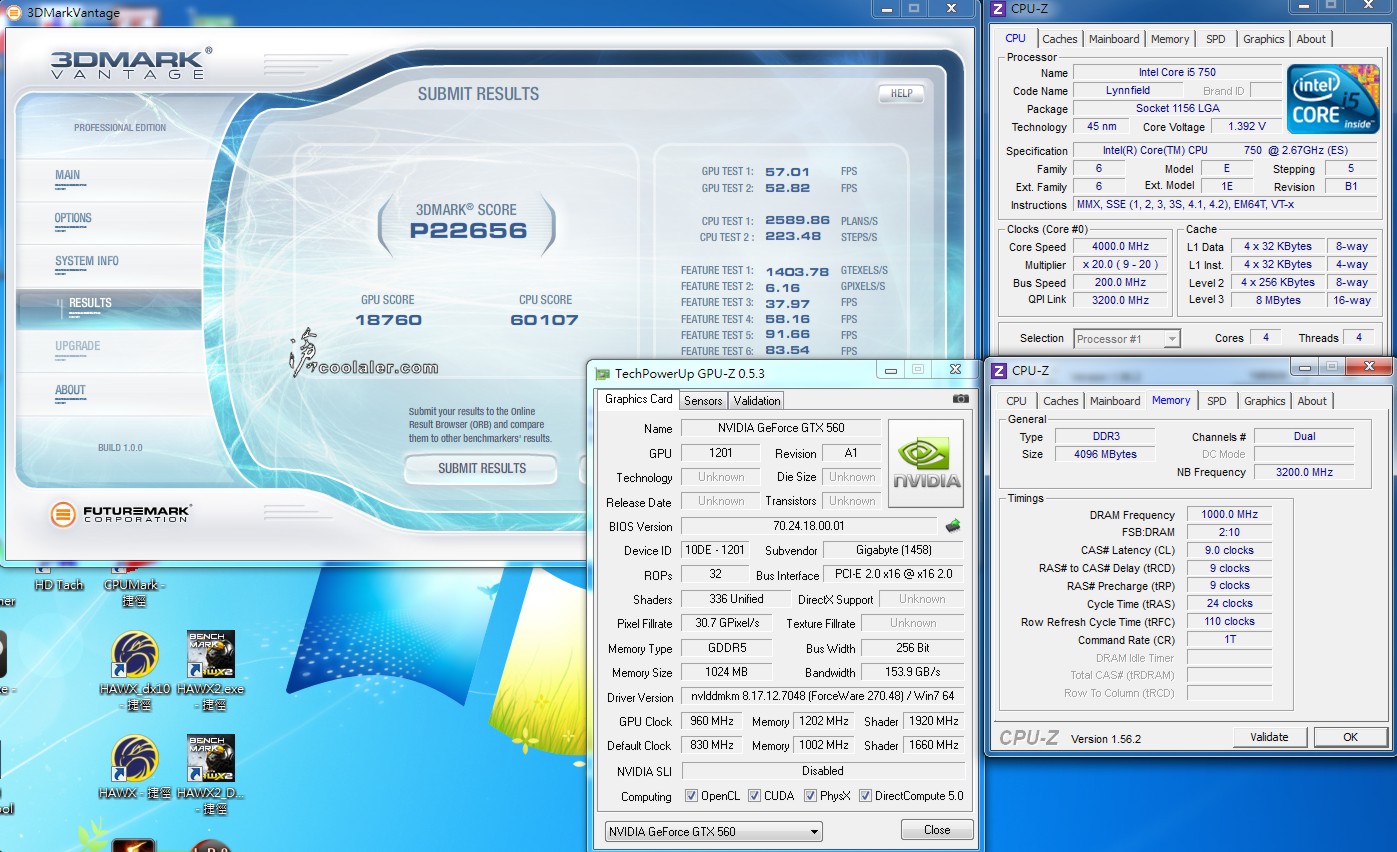The image size is (1397, 852).
Task: Switch to Validation tab in GPU-Z
Action: (757, 400)
